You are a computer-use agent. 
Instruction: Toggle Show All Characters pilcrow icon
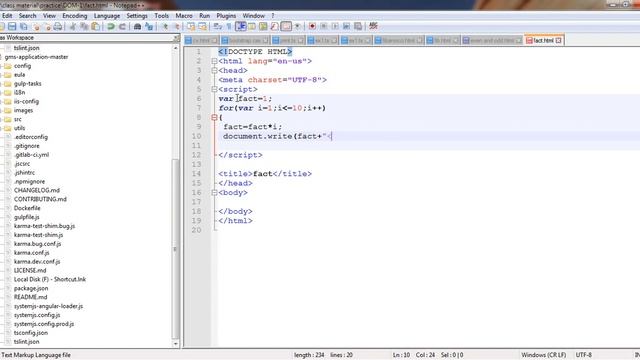click(229, 27)
